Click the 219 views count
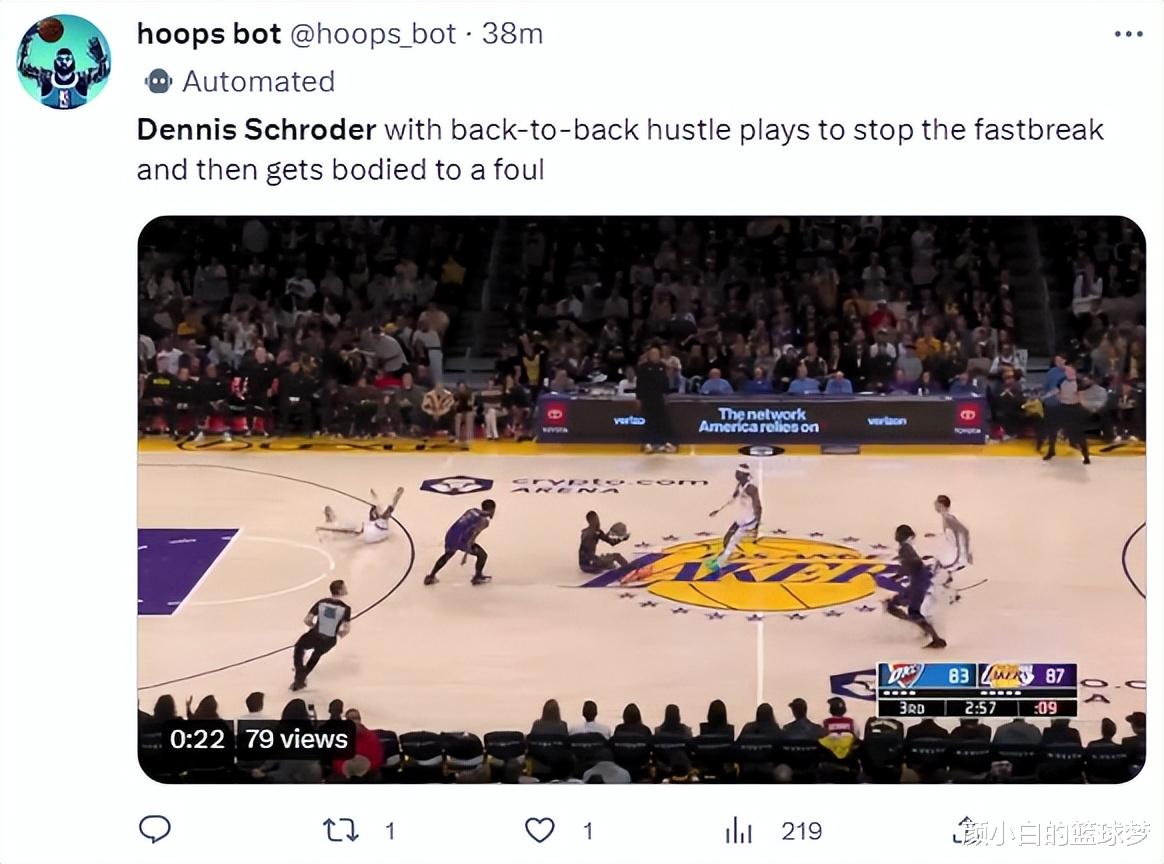The image size is (1164, 864). [x=802, y=831]
